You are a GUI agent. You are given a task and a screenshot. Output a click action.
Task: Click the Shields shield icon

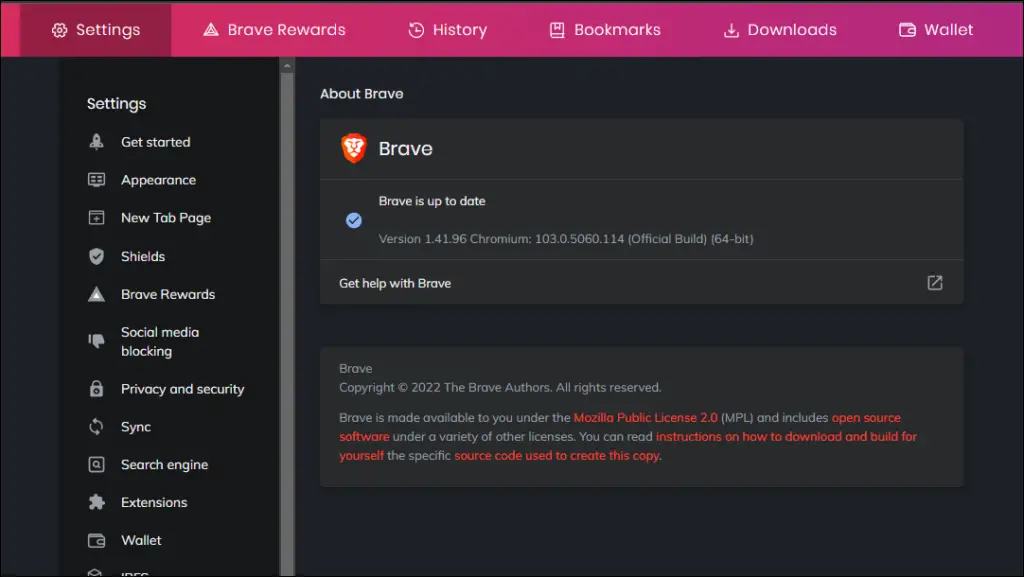pos(96,256)
